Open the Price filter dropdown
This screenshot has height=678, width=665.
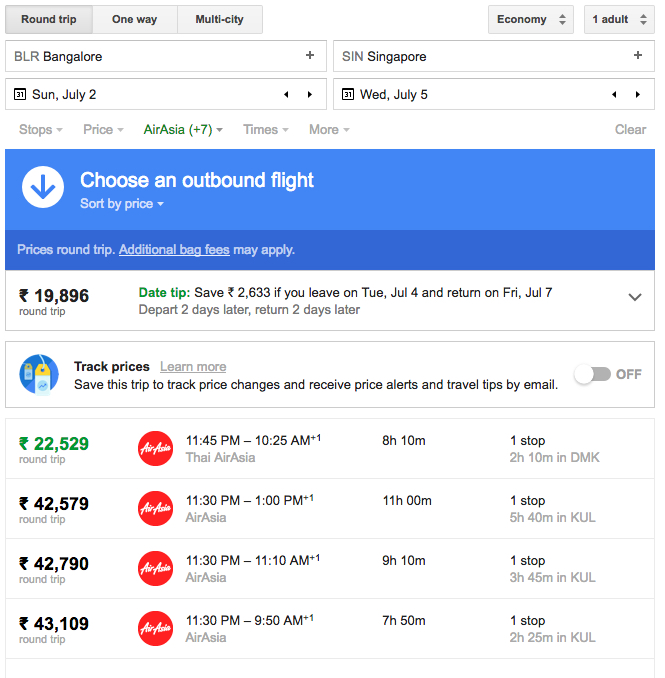[103, 130]
